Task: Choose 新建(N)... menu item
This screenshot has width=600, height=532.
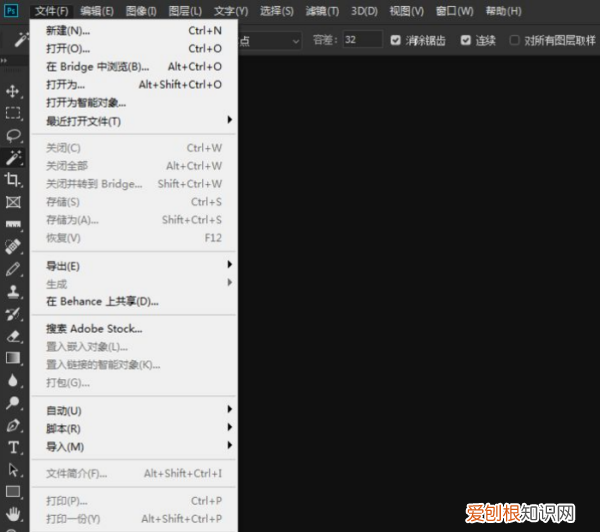Action: pyautogui.click(x=134, y=31)
